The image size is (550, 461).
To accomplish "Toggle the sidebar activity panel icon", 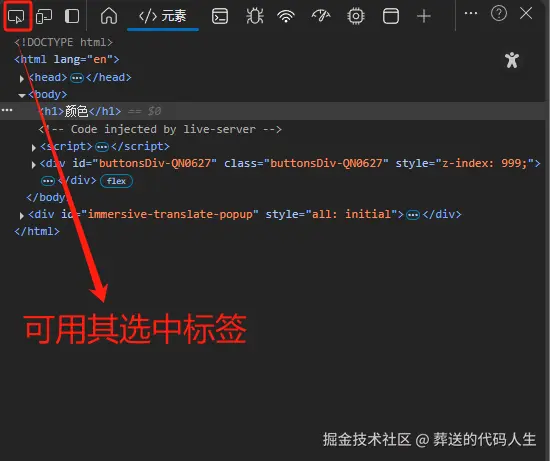I will (72, 16).
